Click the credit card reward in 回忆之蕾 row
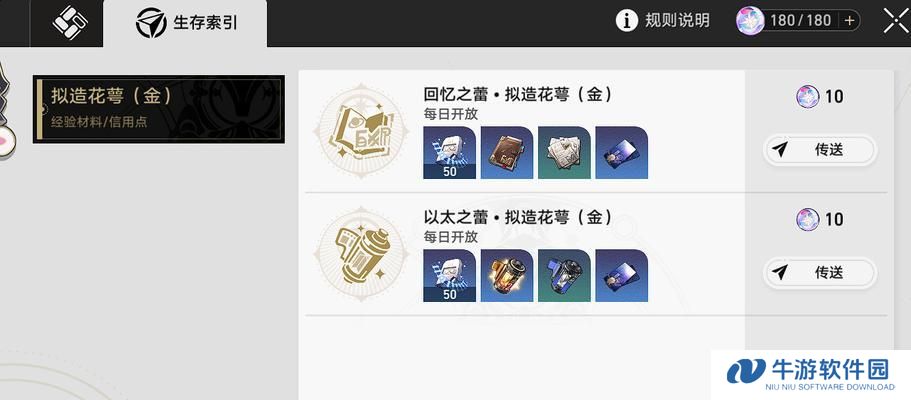This screenshot has height=400, width=911. pyautogui.click(x=622, y=152)
